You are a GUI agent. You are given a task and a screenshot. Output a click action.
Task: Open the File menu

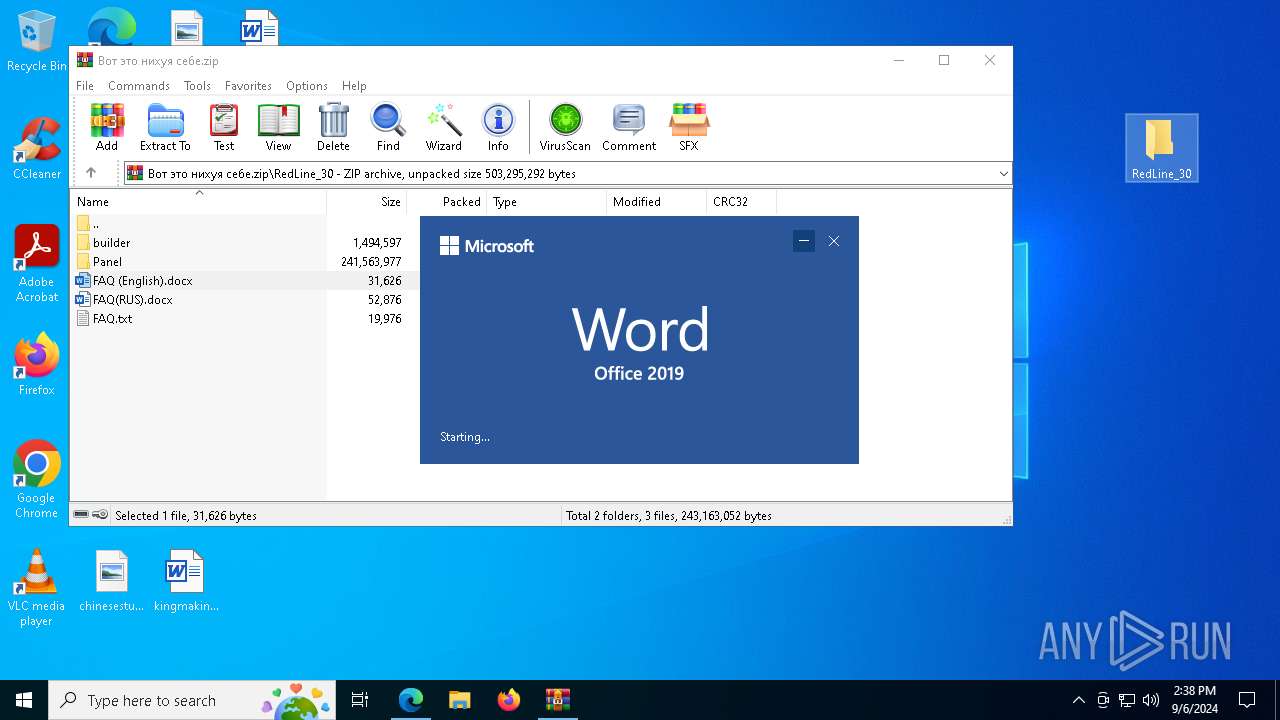click(x=85, y=86)
